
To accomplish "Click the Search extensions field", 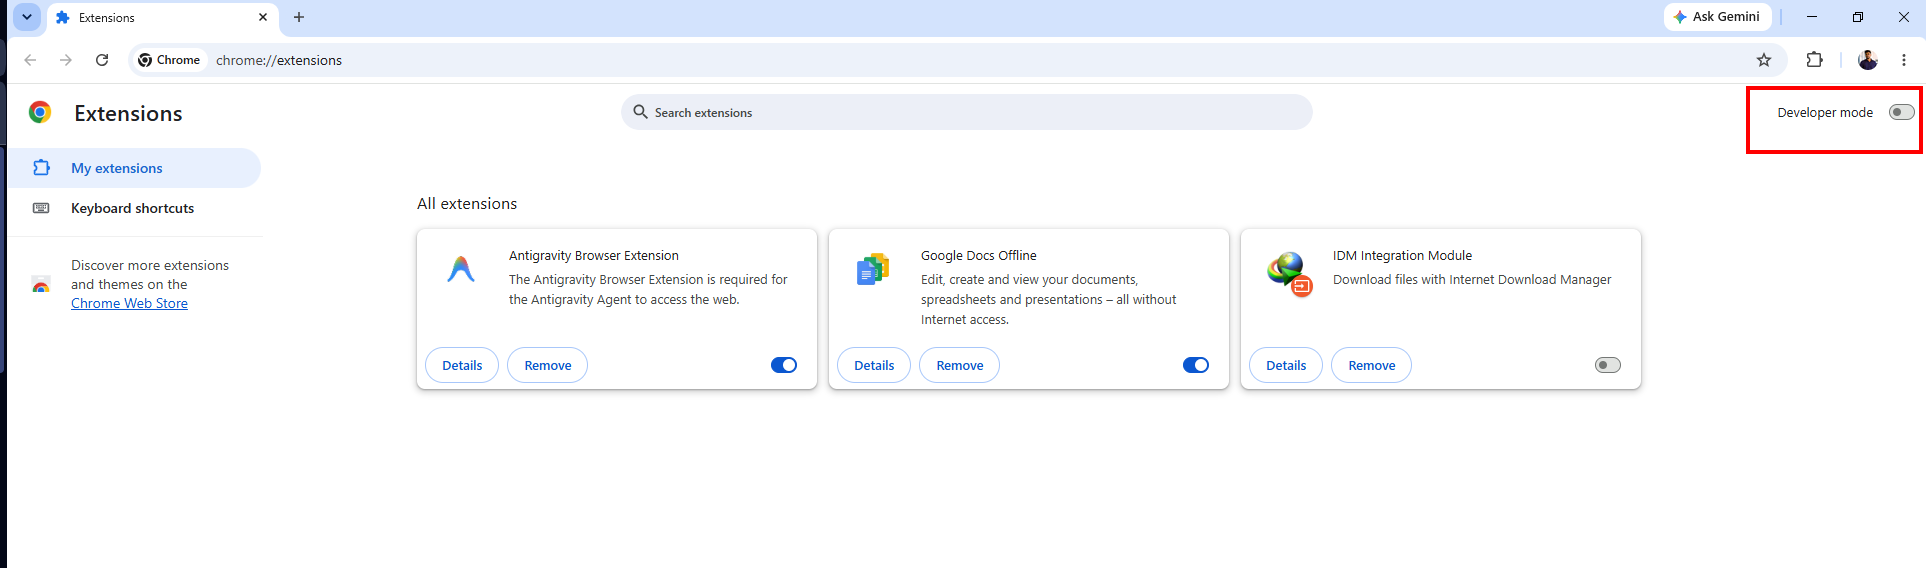I will coord(966,112).
